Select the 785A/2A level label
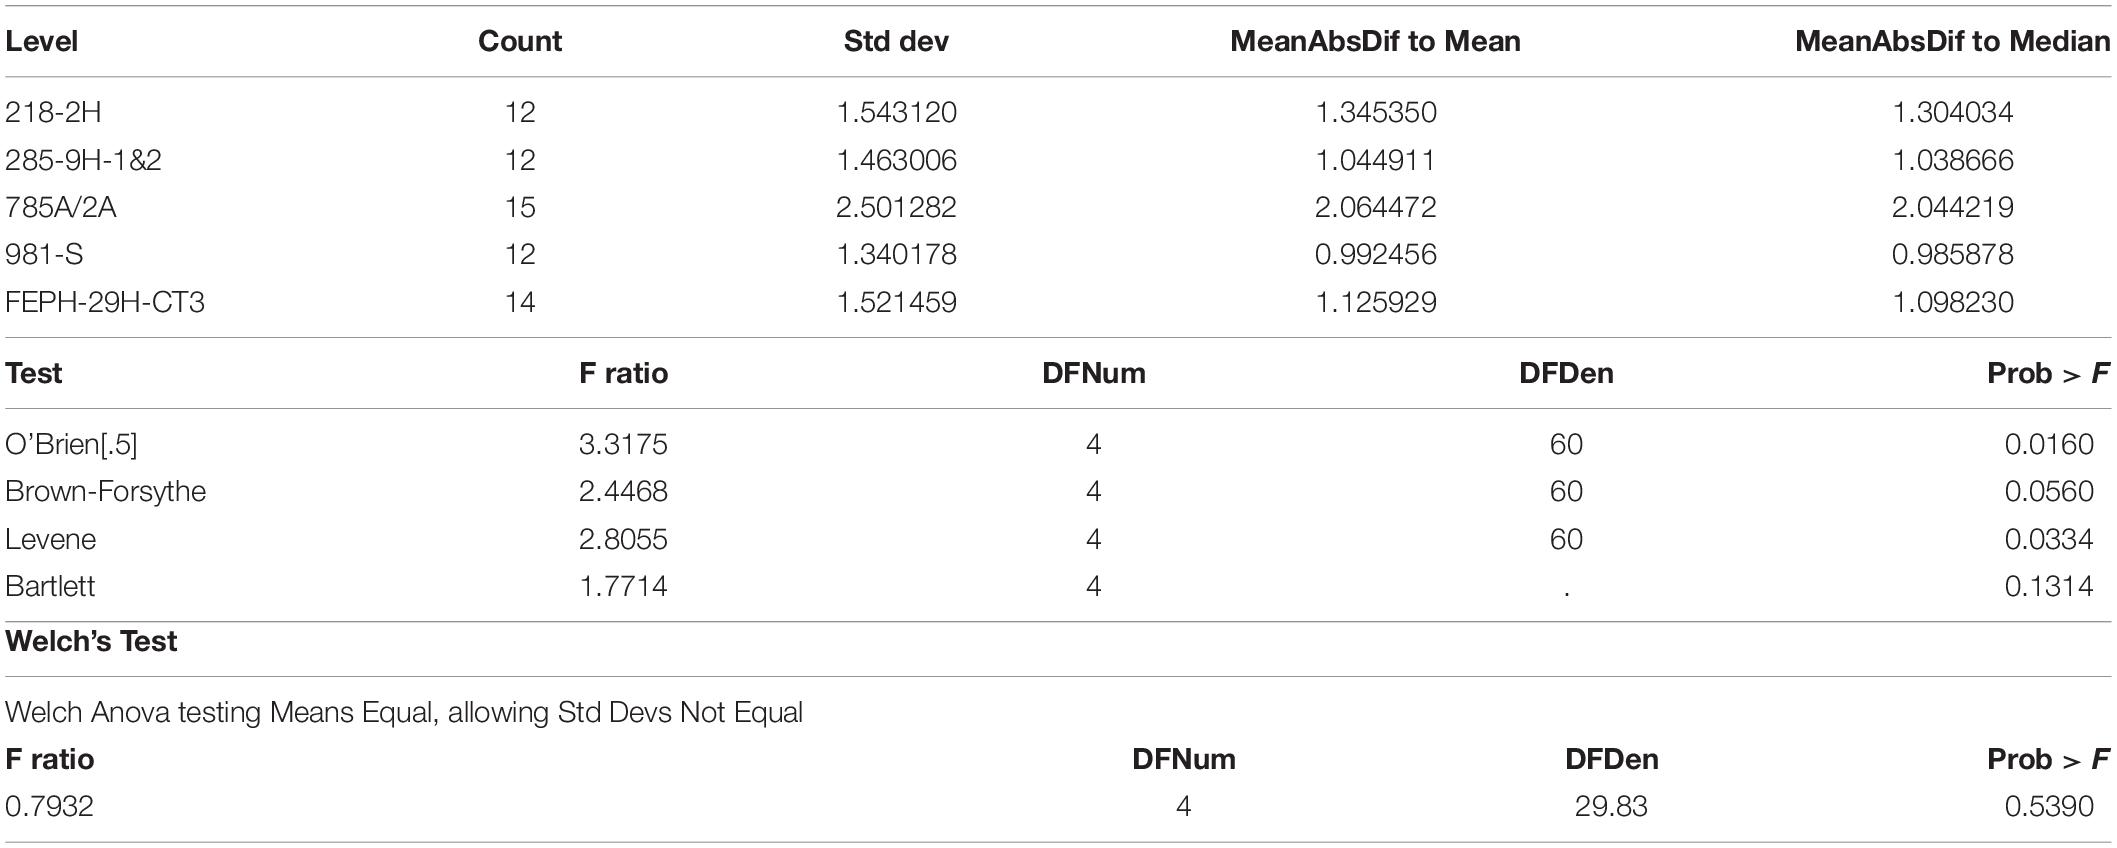2117x848 pixels. pyautogui.click(x=60, y=207)
